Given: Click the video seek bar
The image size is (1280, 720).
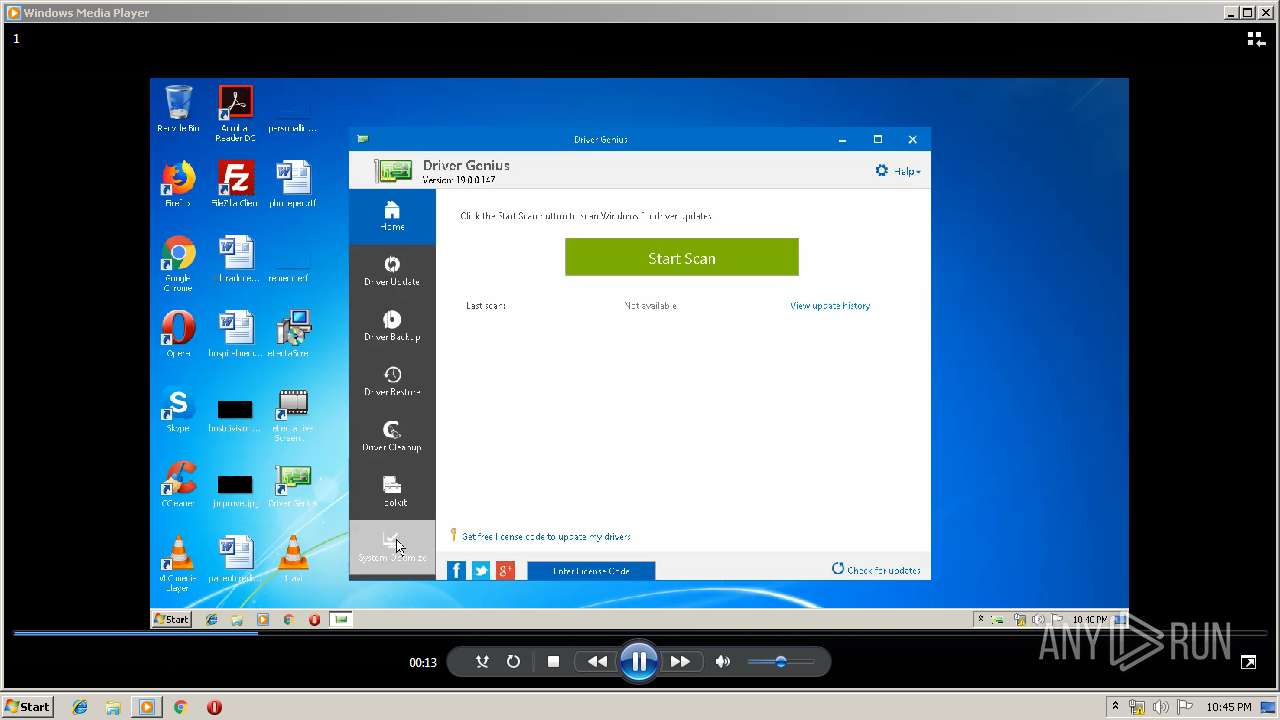Looking at the screenshot, I should coord(640,633).
